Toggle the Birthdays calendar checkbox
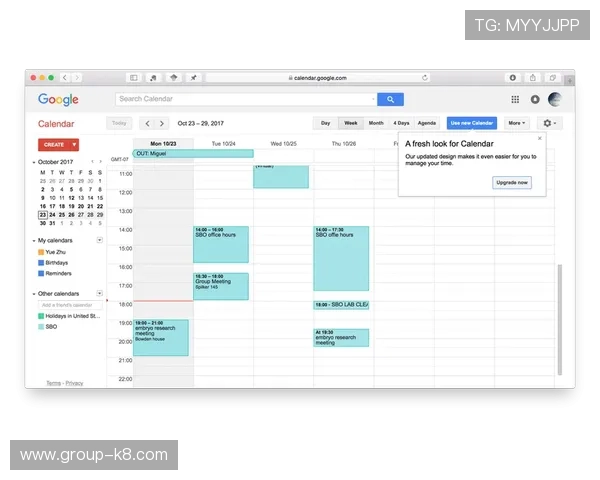Screen dimensions: 600x480 pyautogui.click(x=41, y=262)
